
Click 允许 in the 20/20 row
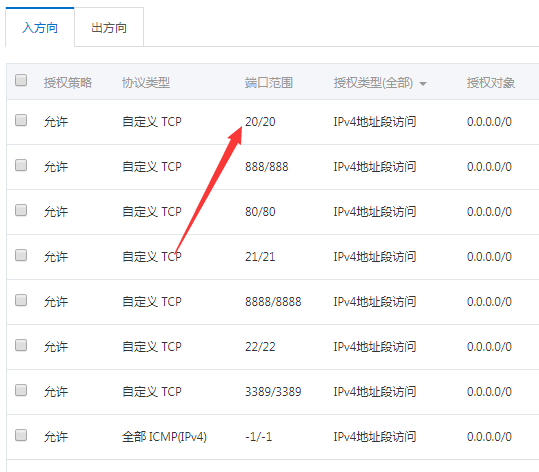56,122
